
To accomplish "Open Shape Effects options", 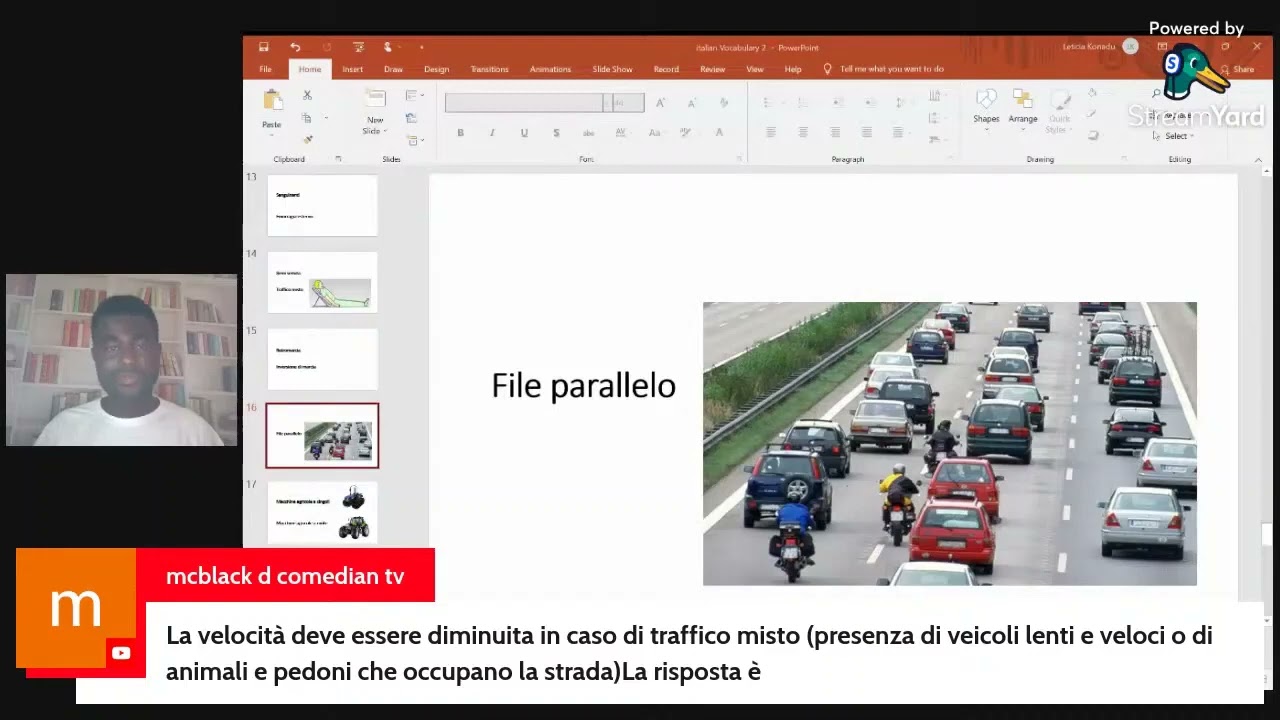I will point(1092,135).
